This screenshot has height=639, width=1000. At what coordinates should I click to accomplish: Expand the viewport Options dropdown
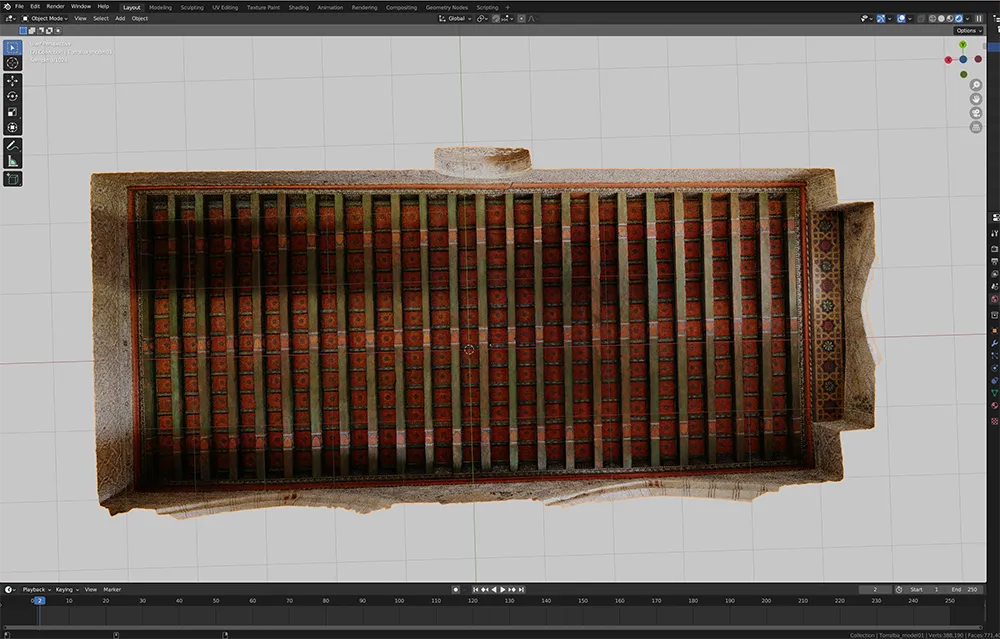(x=968, y=31)
